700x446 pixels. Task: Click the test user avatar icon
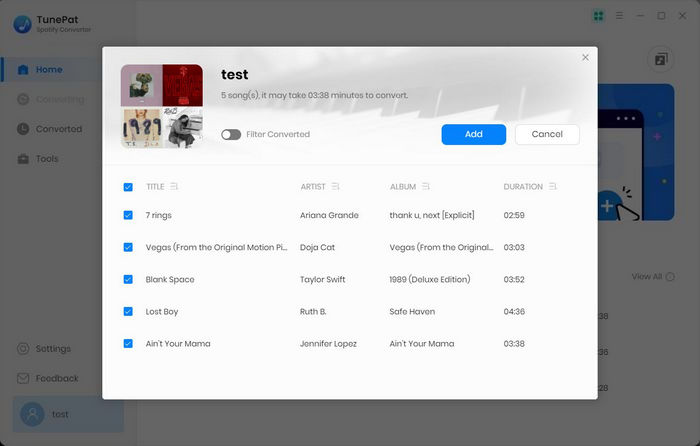pyautogui.click(x=32, y=414)
